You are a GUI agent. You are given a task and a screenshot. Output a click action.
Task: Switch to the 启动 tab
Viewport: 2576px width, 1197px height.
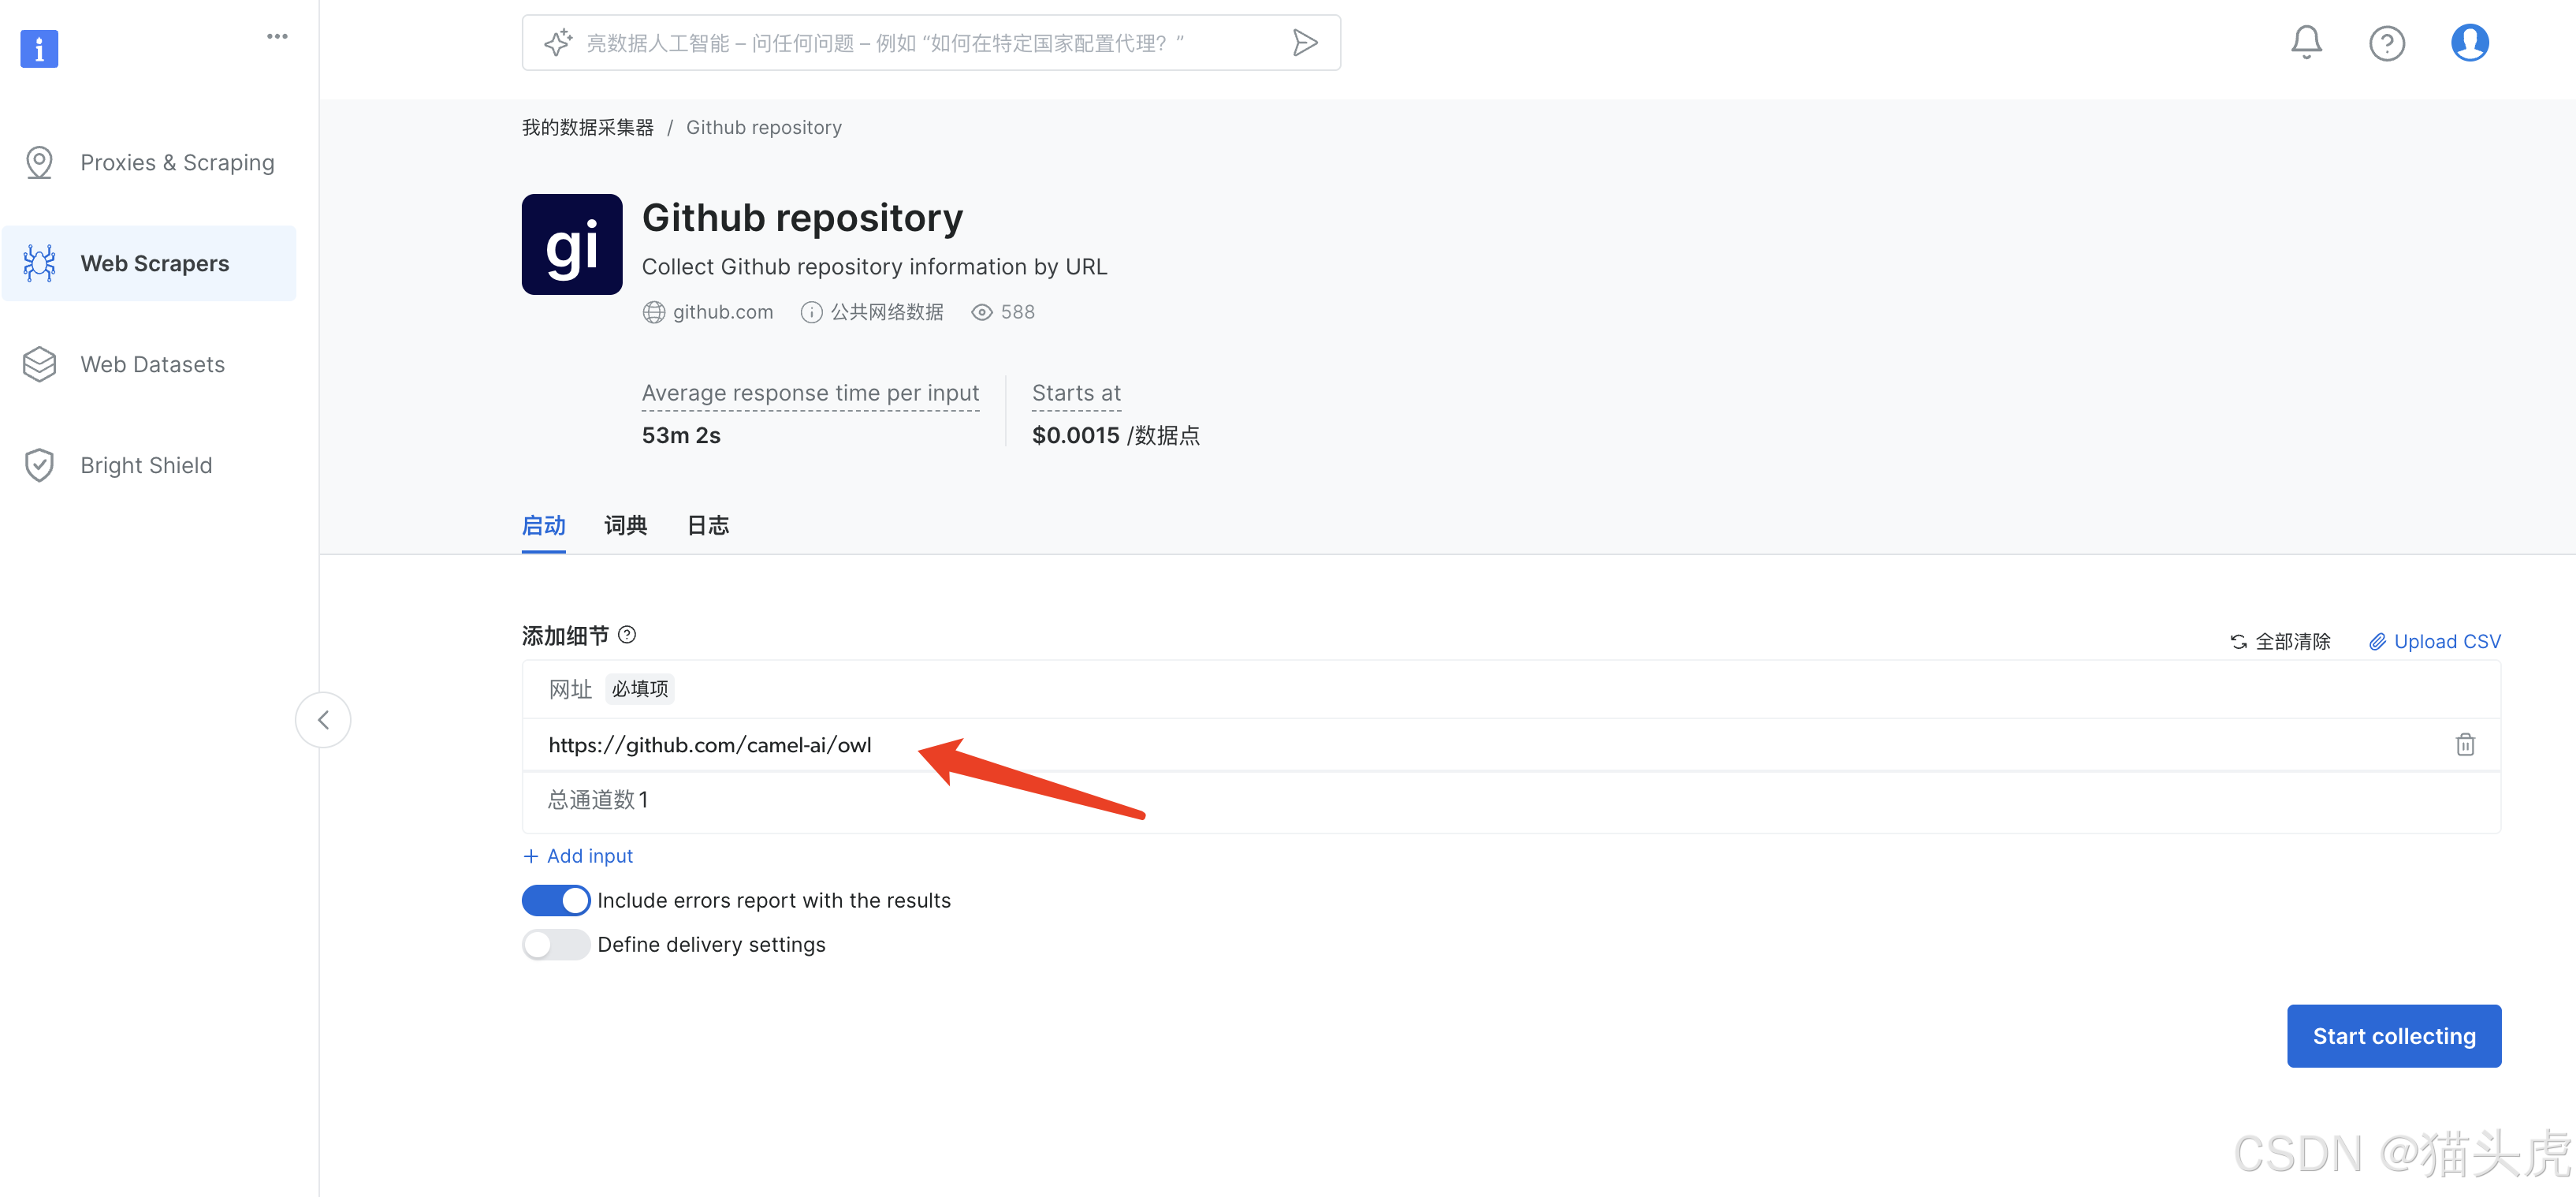click(x=544, y=526)
